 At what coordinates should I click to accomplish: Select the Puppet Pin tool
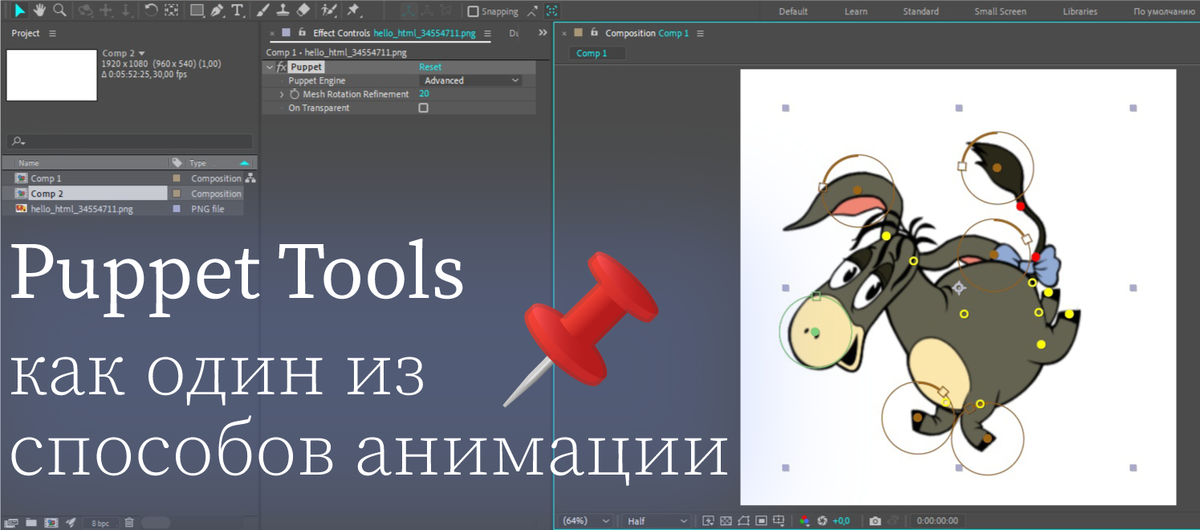pos(353,11)
